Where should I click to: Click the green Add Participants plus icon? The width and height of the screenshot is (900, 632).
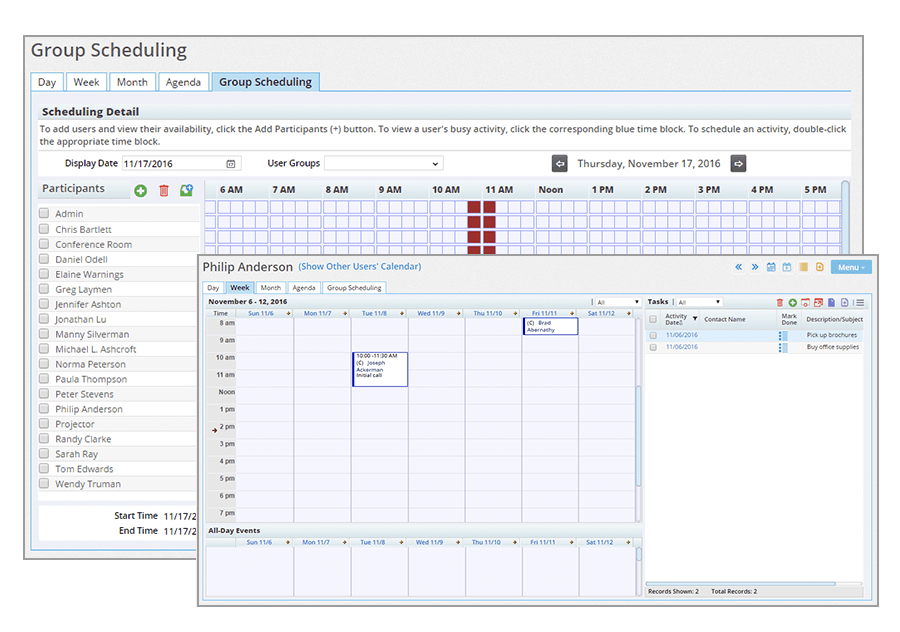[140, 190]
